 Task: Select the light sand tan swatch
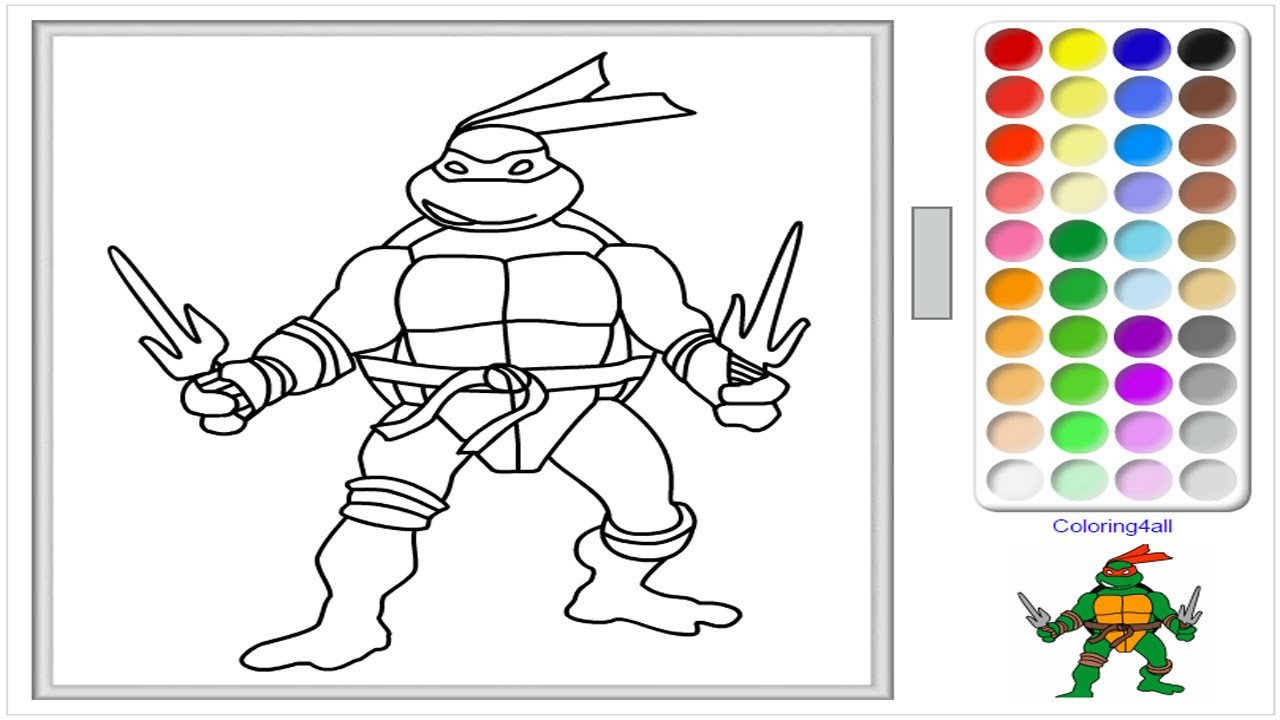pos(1206,288)
